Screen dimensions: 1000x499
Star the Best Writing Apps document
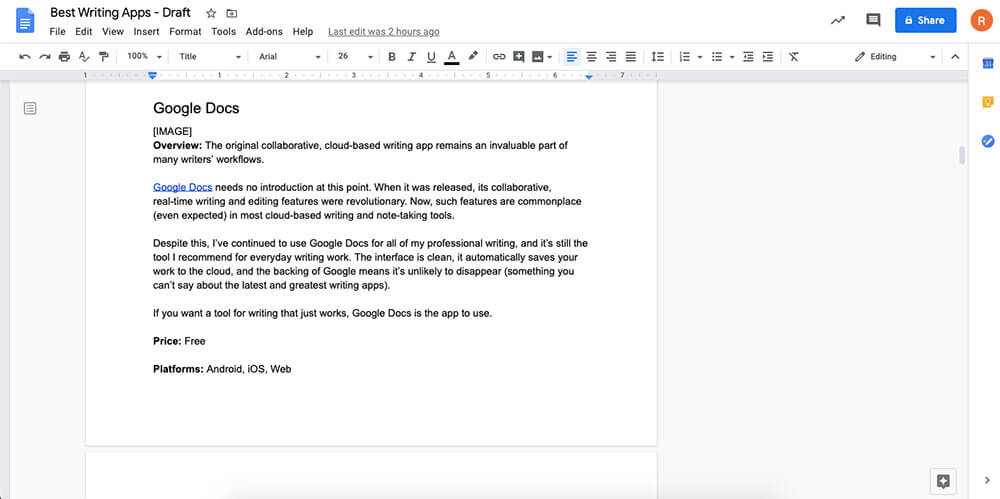click(x=211, y=13)
